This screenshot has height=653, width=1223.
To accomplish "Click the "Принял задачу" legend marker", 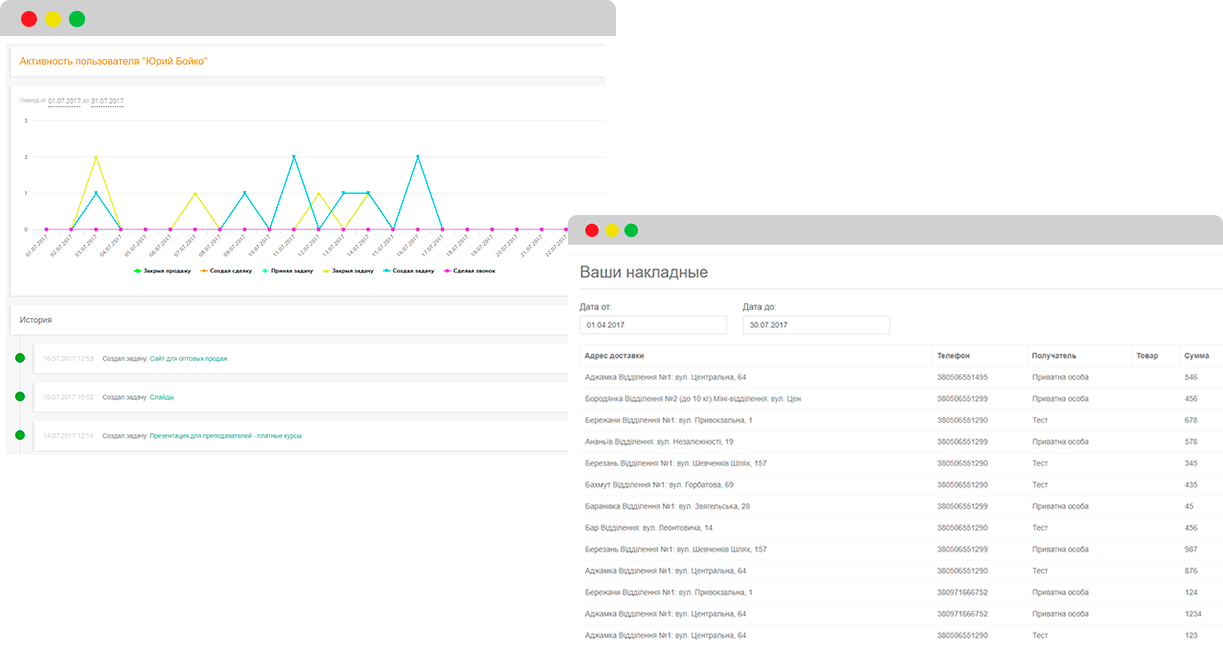I will click(263, 270).
